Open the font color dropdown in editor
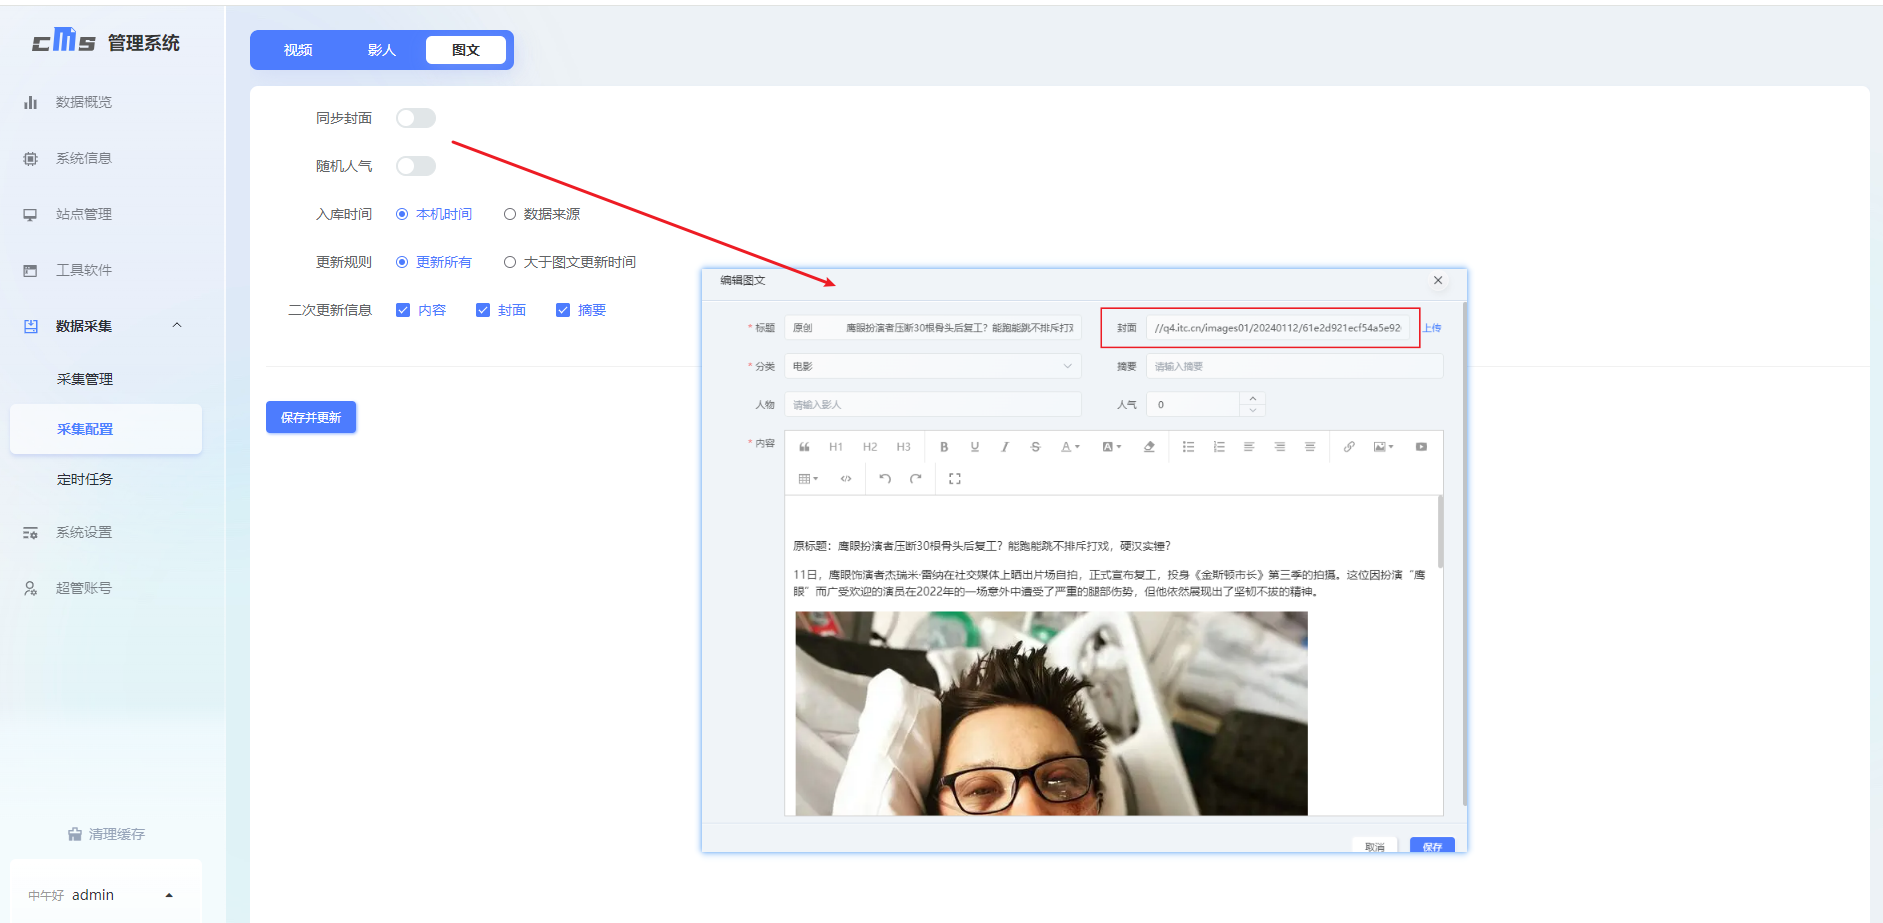Viewport: 1883px width, 923px height. (x=1071, y=447)
